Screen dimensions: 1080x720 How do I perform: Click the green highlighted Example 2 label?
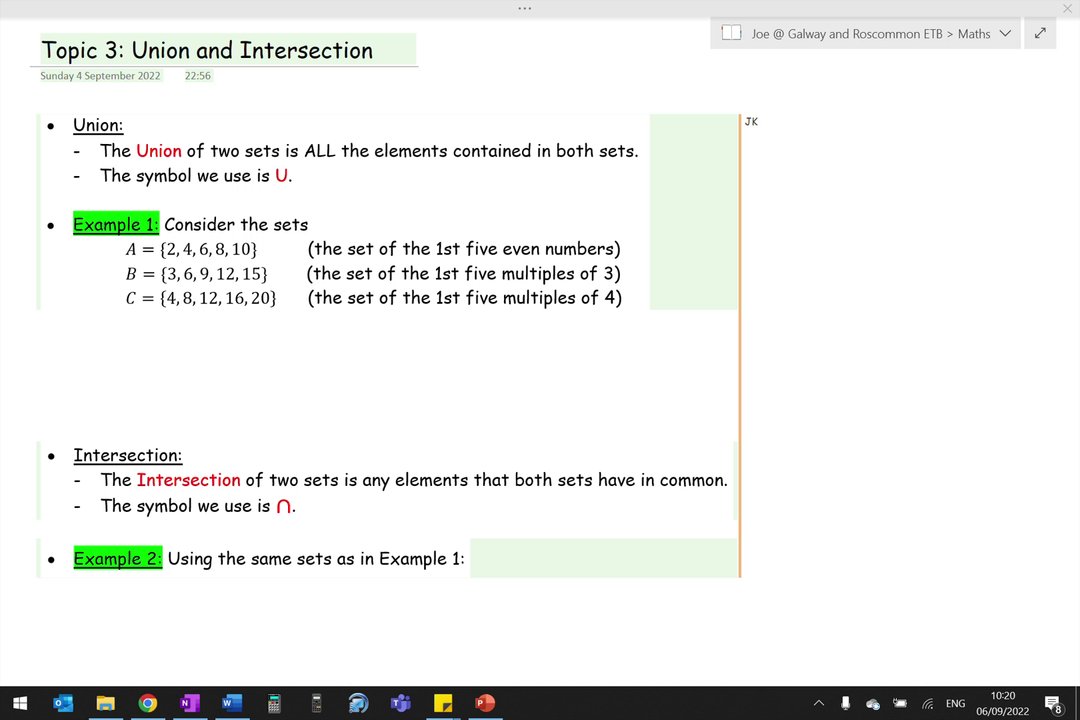[x=118, y=558]
